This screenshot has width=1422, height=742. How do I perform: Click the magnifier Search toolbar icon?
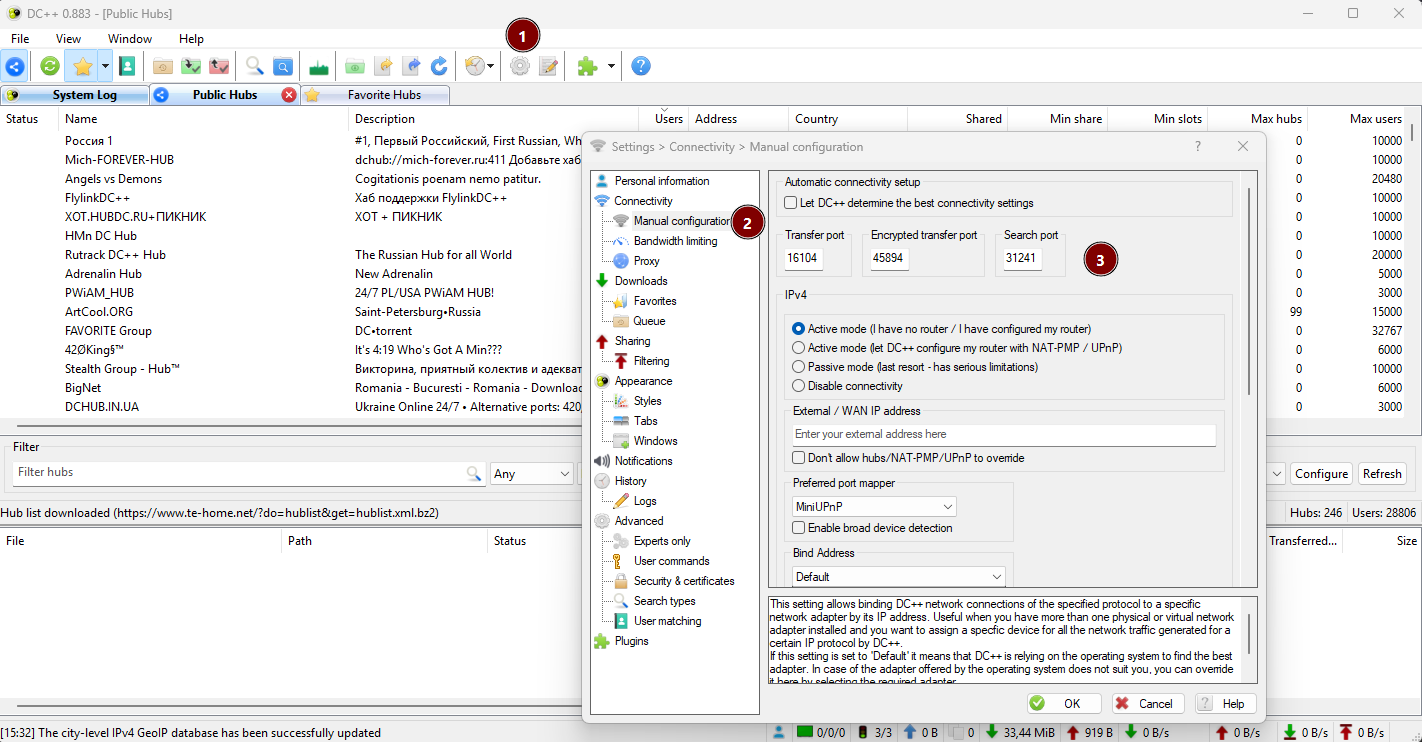pos(255,66)
